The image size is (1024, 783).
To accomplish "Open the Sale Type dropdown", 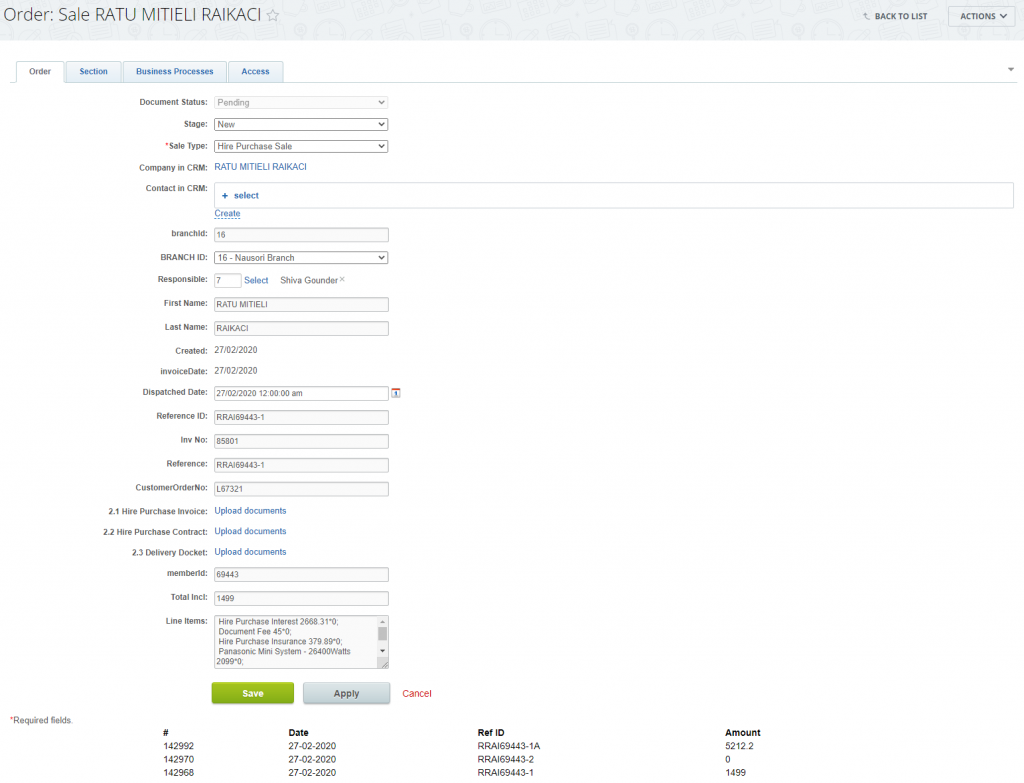I will click(x=300, y=146).
